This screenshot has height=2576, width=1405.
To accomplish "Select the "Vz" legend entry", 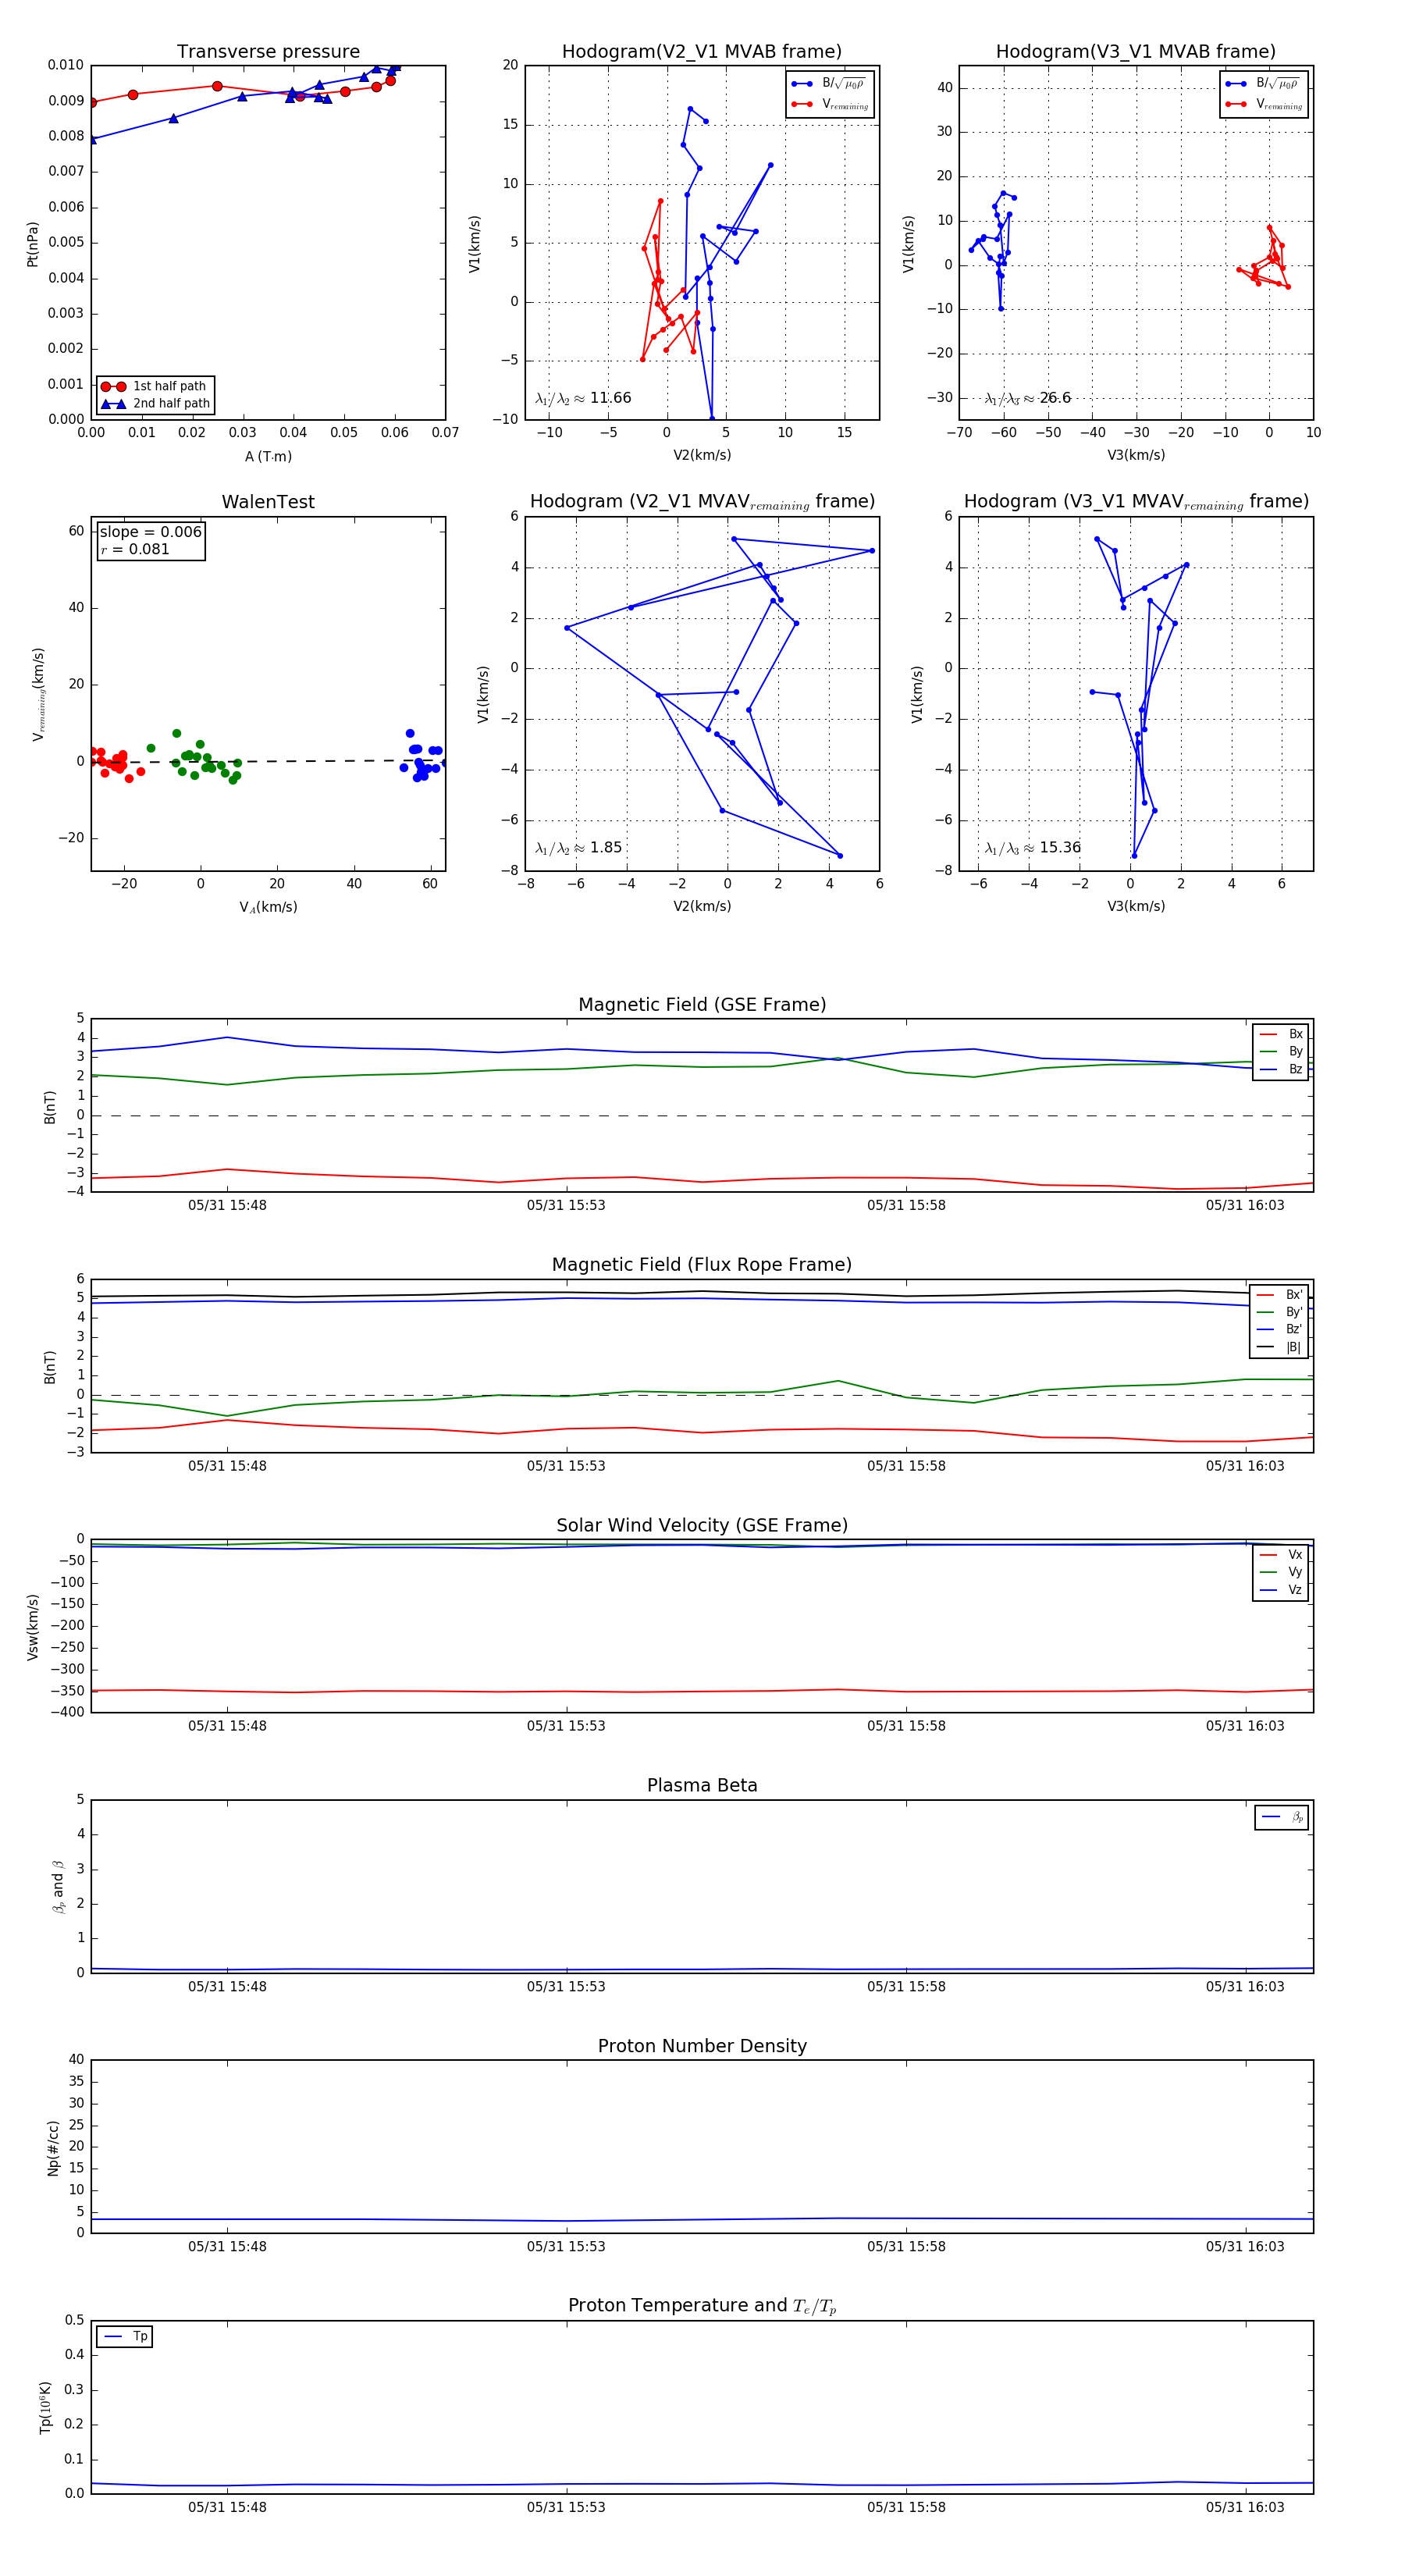I will 1281,1590.
